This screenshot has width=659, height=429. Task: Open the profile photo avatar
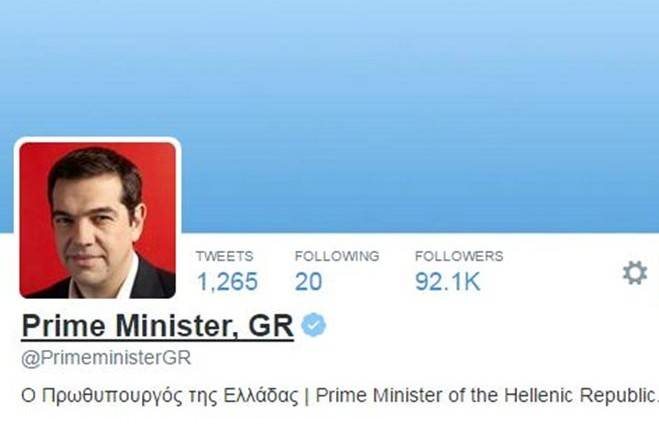tap(98, 220)
